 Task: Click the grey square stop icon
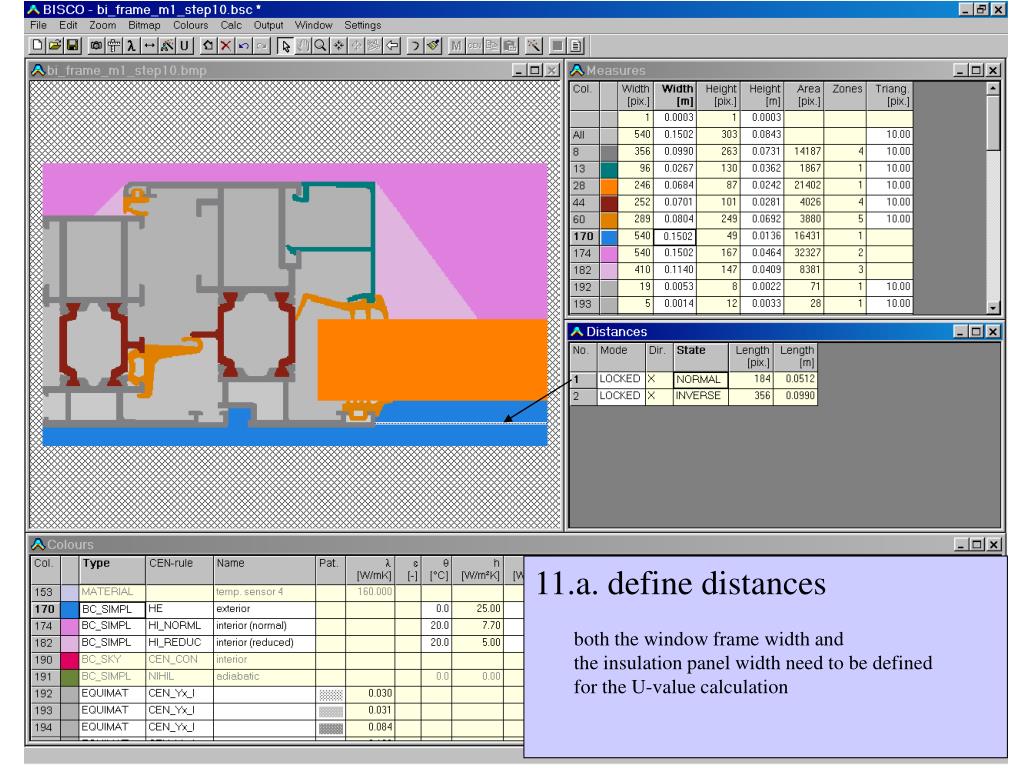(x=558, y=46)
